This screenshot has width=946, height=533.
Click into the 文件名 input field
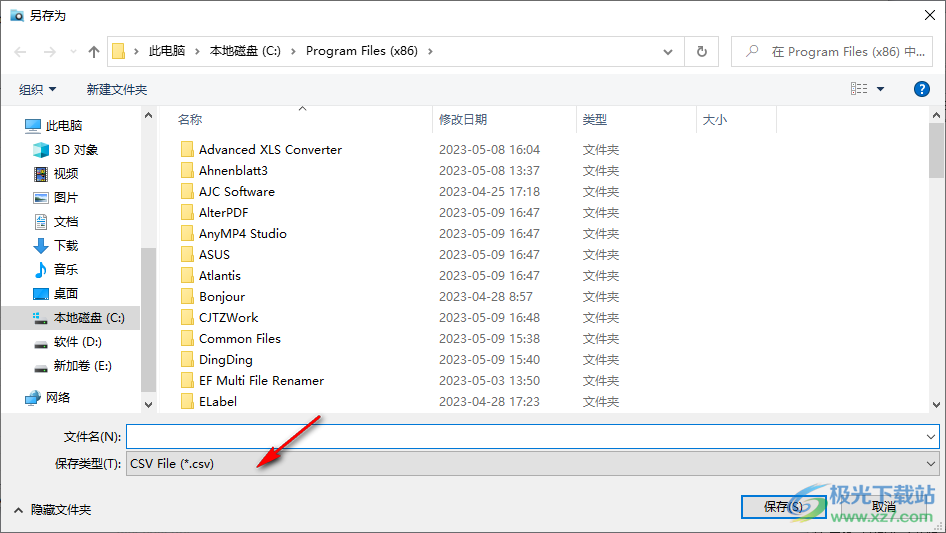[x=525, y=436]
